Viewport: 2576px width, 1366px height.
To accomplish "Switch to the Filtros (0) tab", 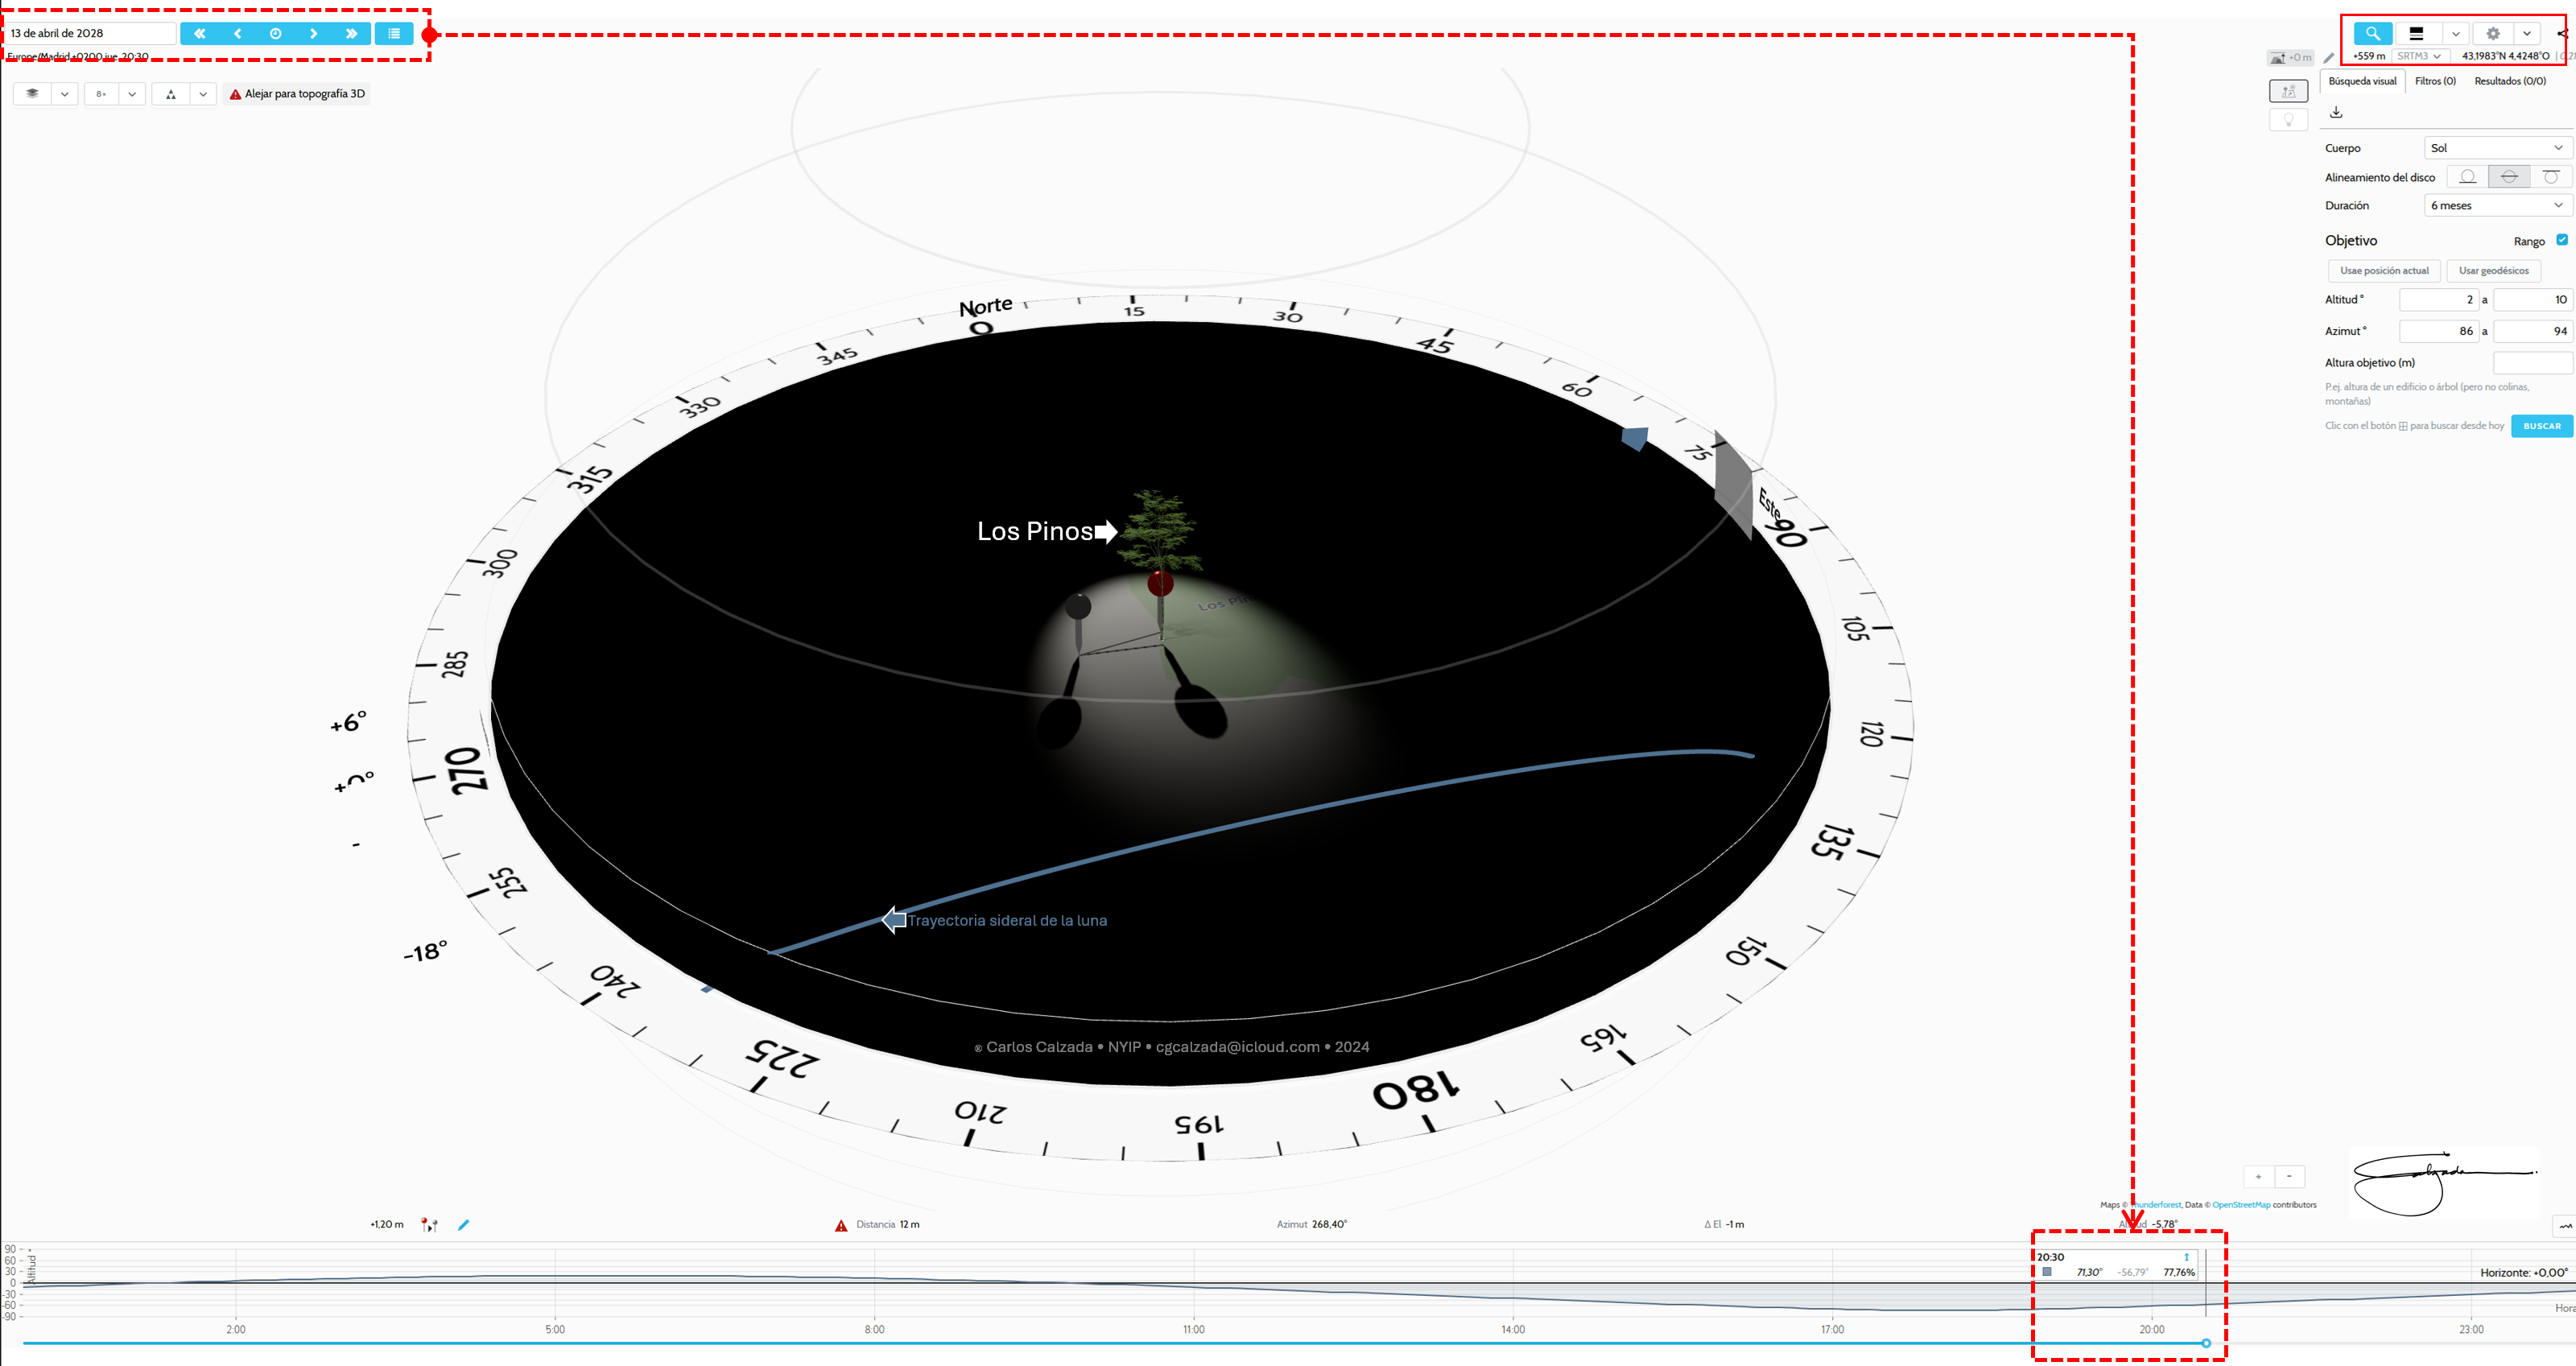I will click(x=2435, y=81).
